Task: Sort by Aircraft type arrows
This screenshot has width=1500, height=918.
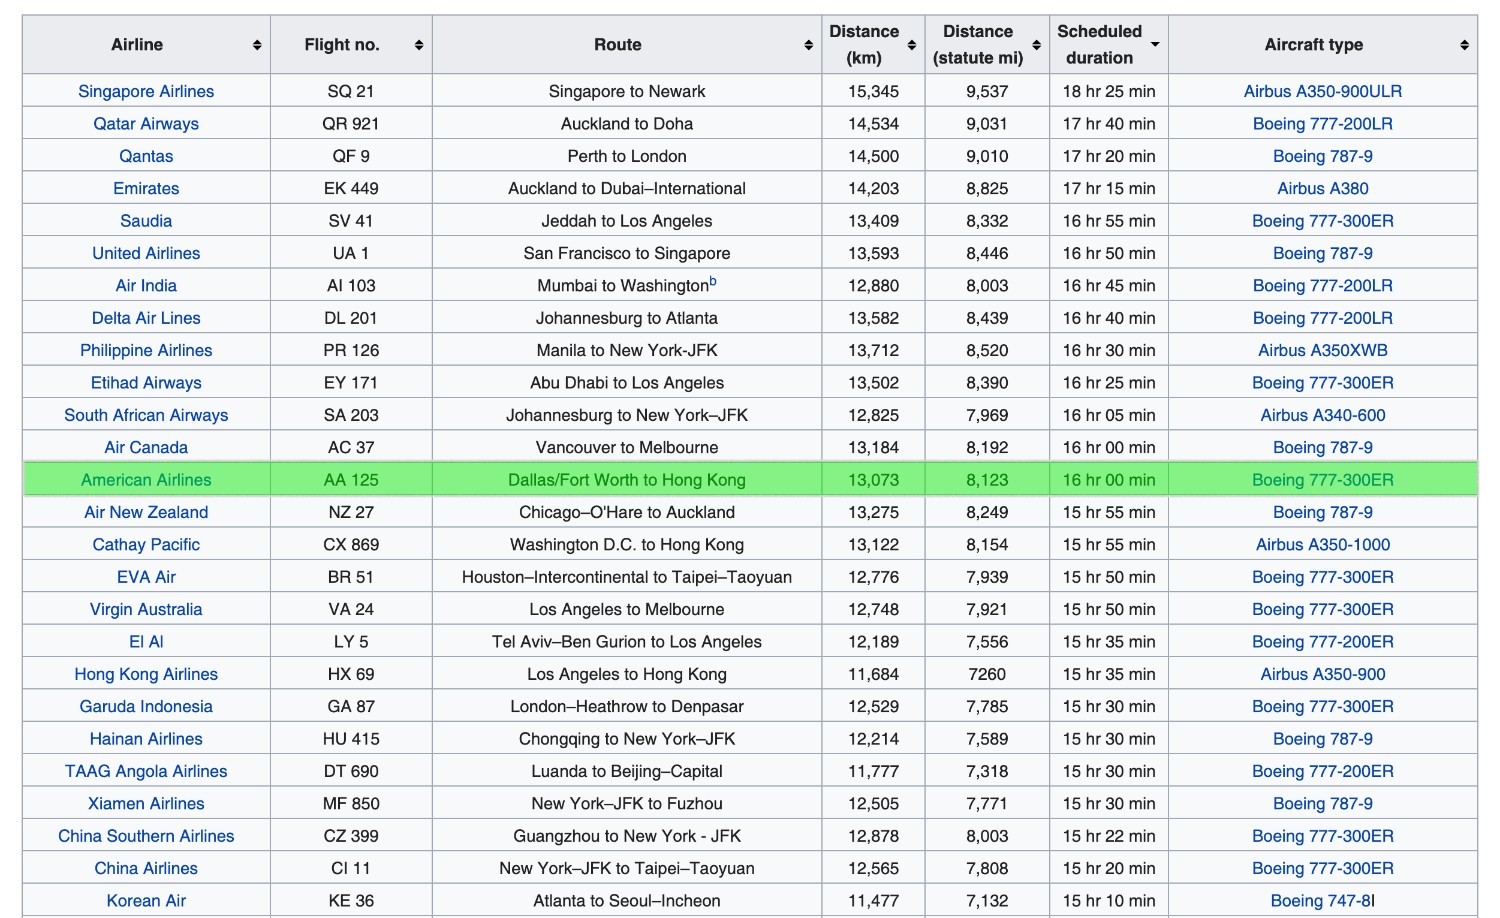Action: pyautogui.click(x=1464, y=45)
